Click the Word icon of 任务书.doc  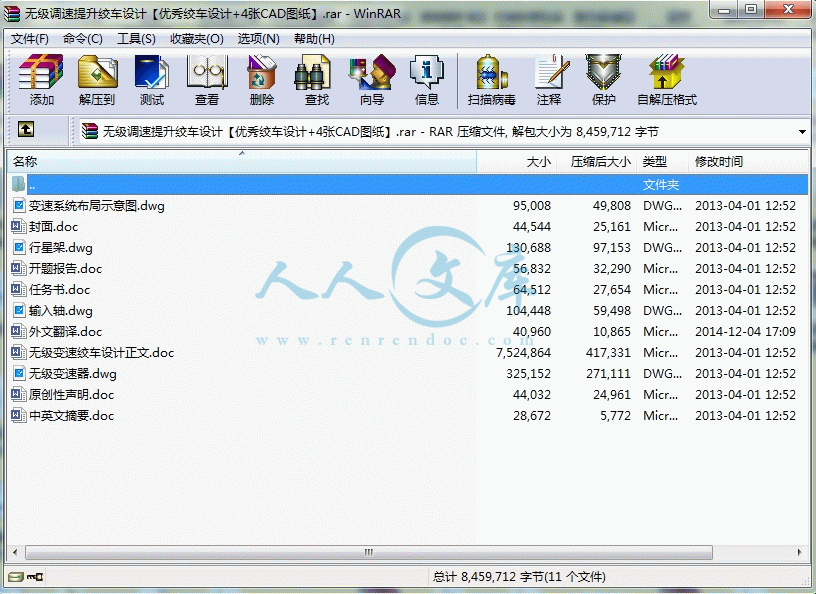[19, 289]
